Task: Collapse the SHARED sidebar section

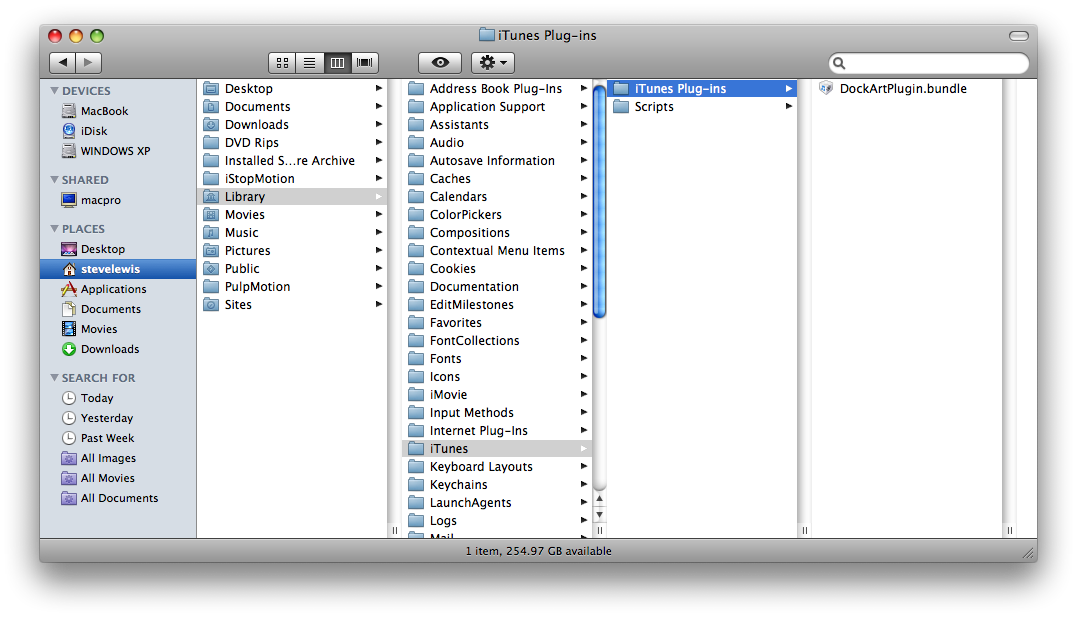Action: tap(54, 179)
